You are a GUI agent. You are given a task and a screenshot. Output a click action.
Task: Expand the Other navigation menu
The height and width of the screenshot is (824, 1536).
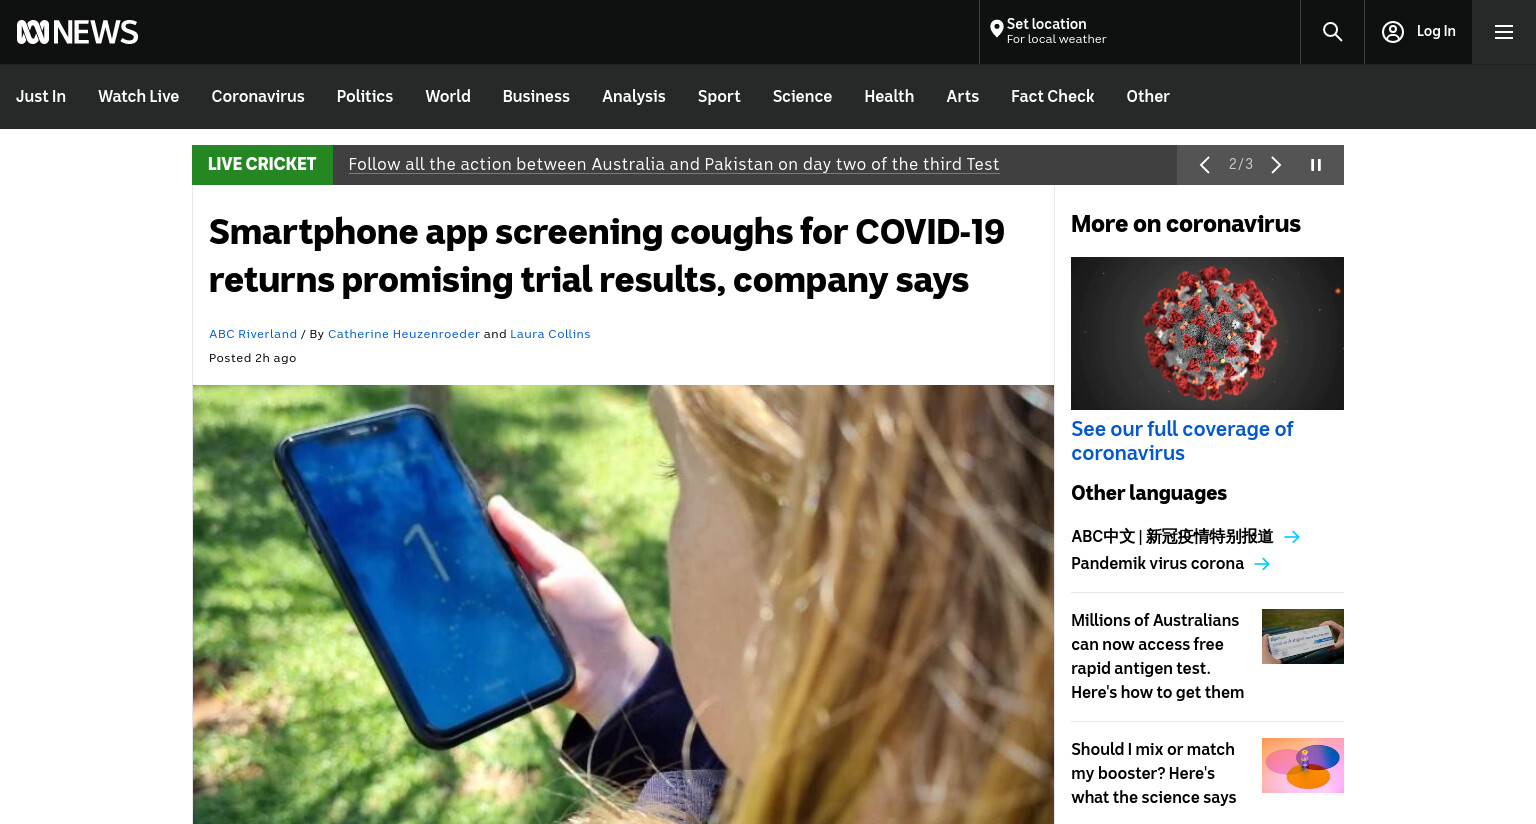click(1147, 97)
